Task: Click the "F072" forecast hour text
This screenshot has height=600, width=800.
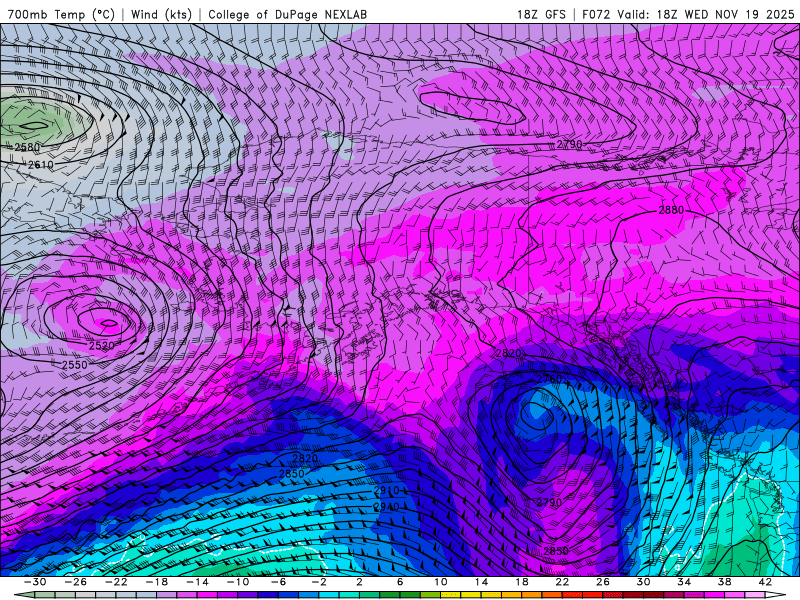Action: (596, 14)
